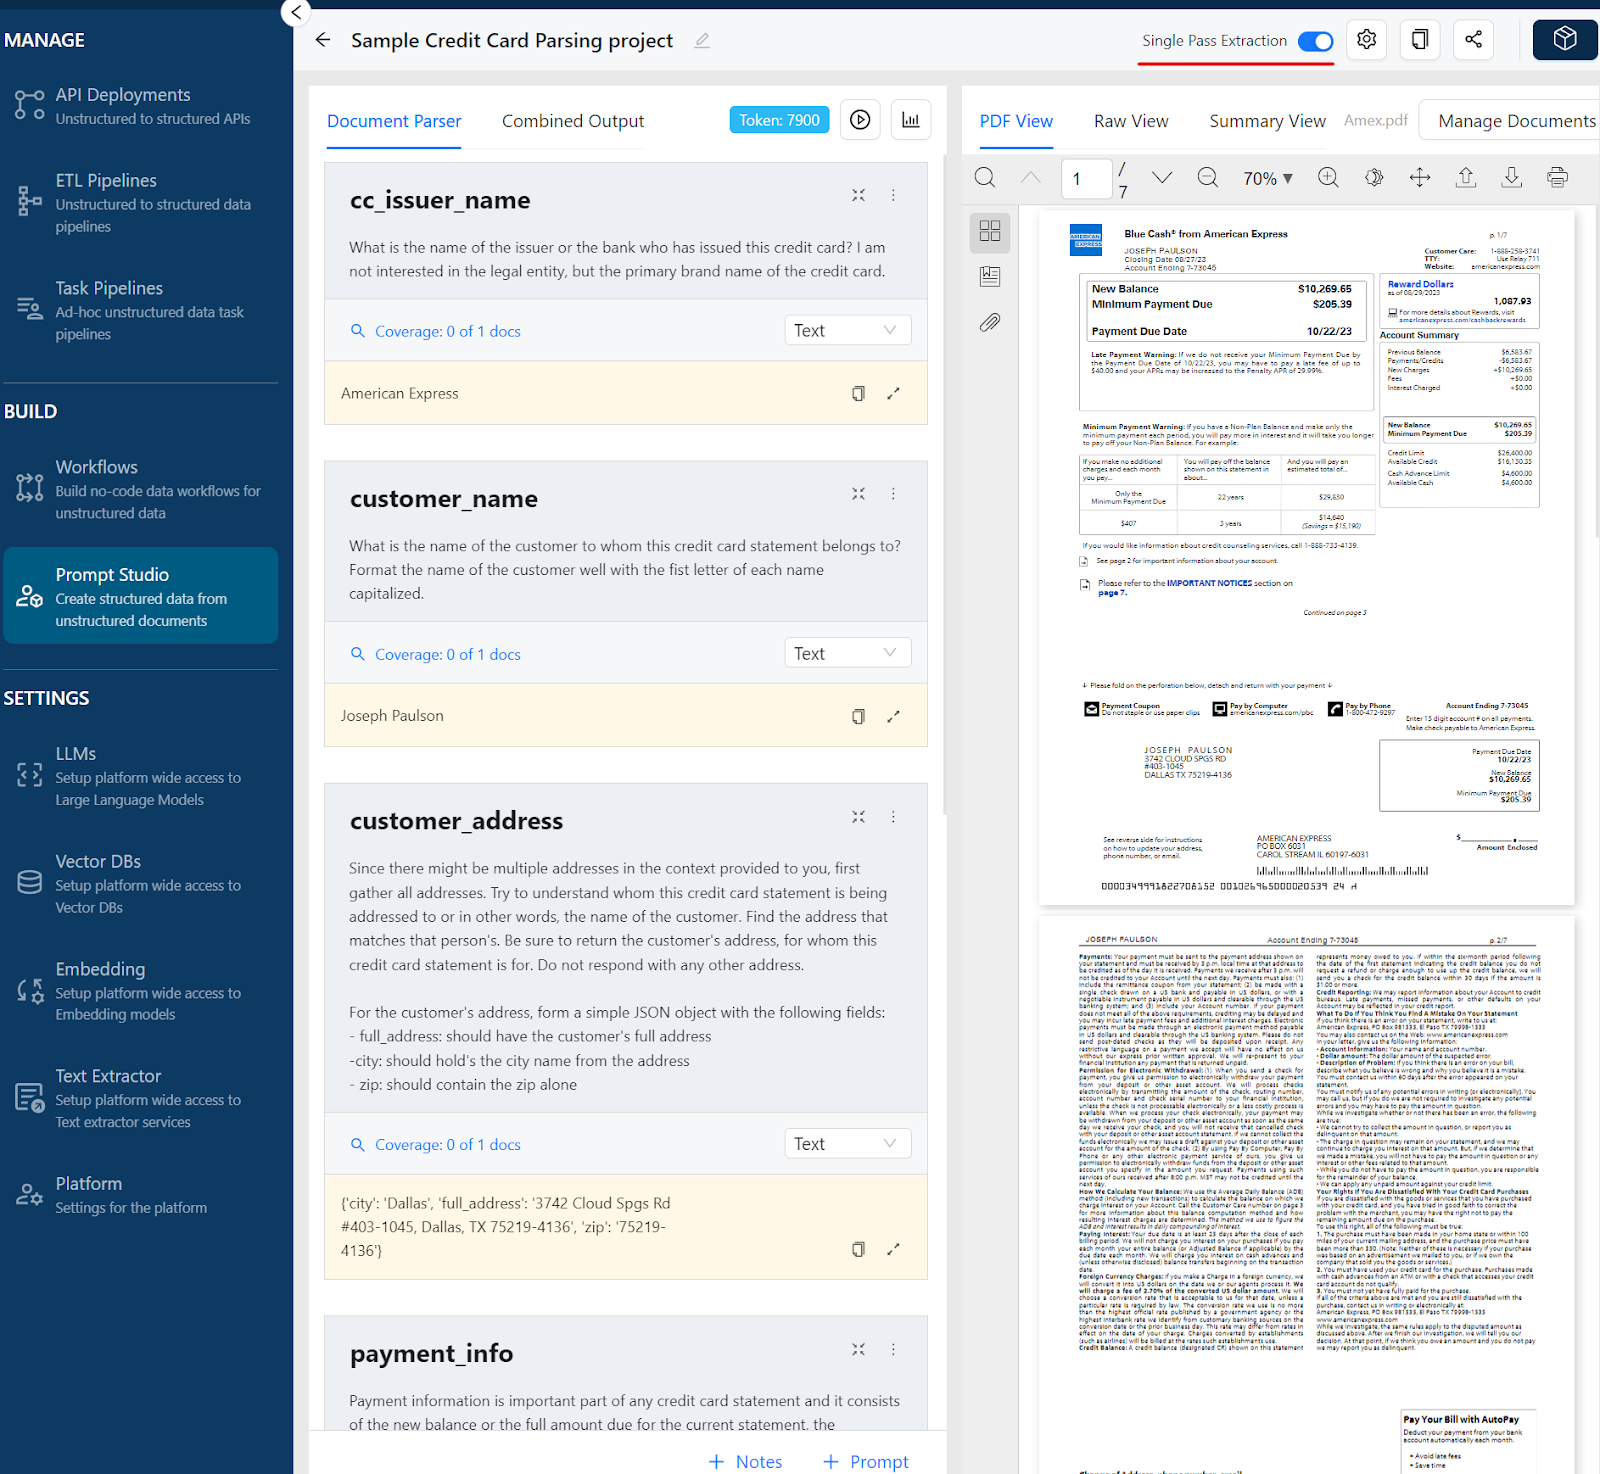This screenshot has height=1474, width=1600.
Task: Open Workflows in sidebar
Action: point(140,489)
